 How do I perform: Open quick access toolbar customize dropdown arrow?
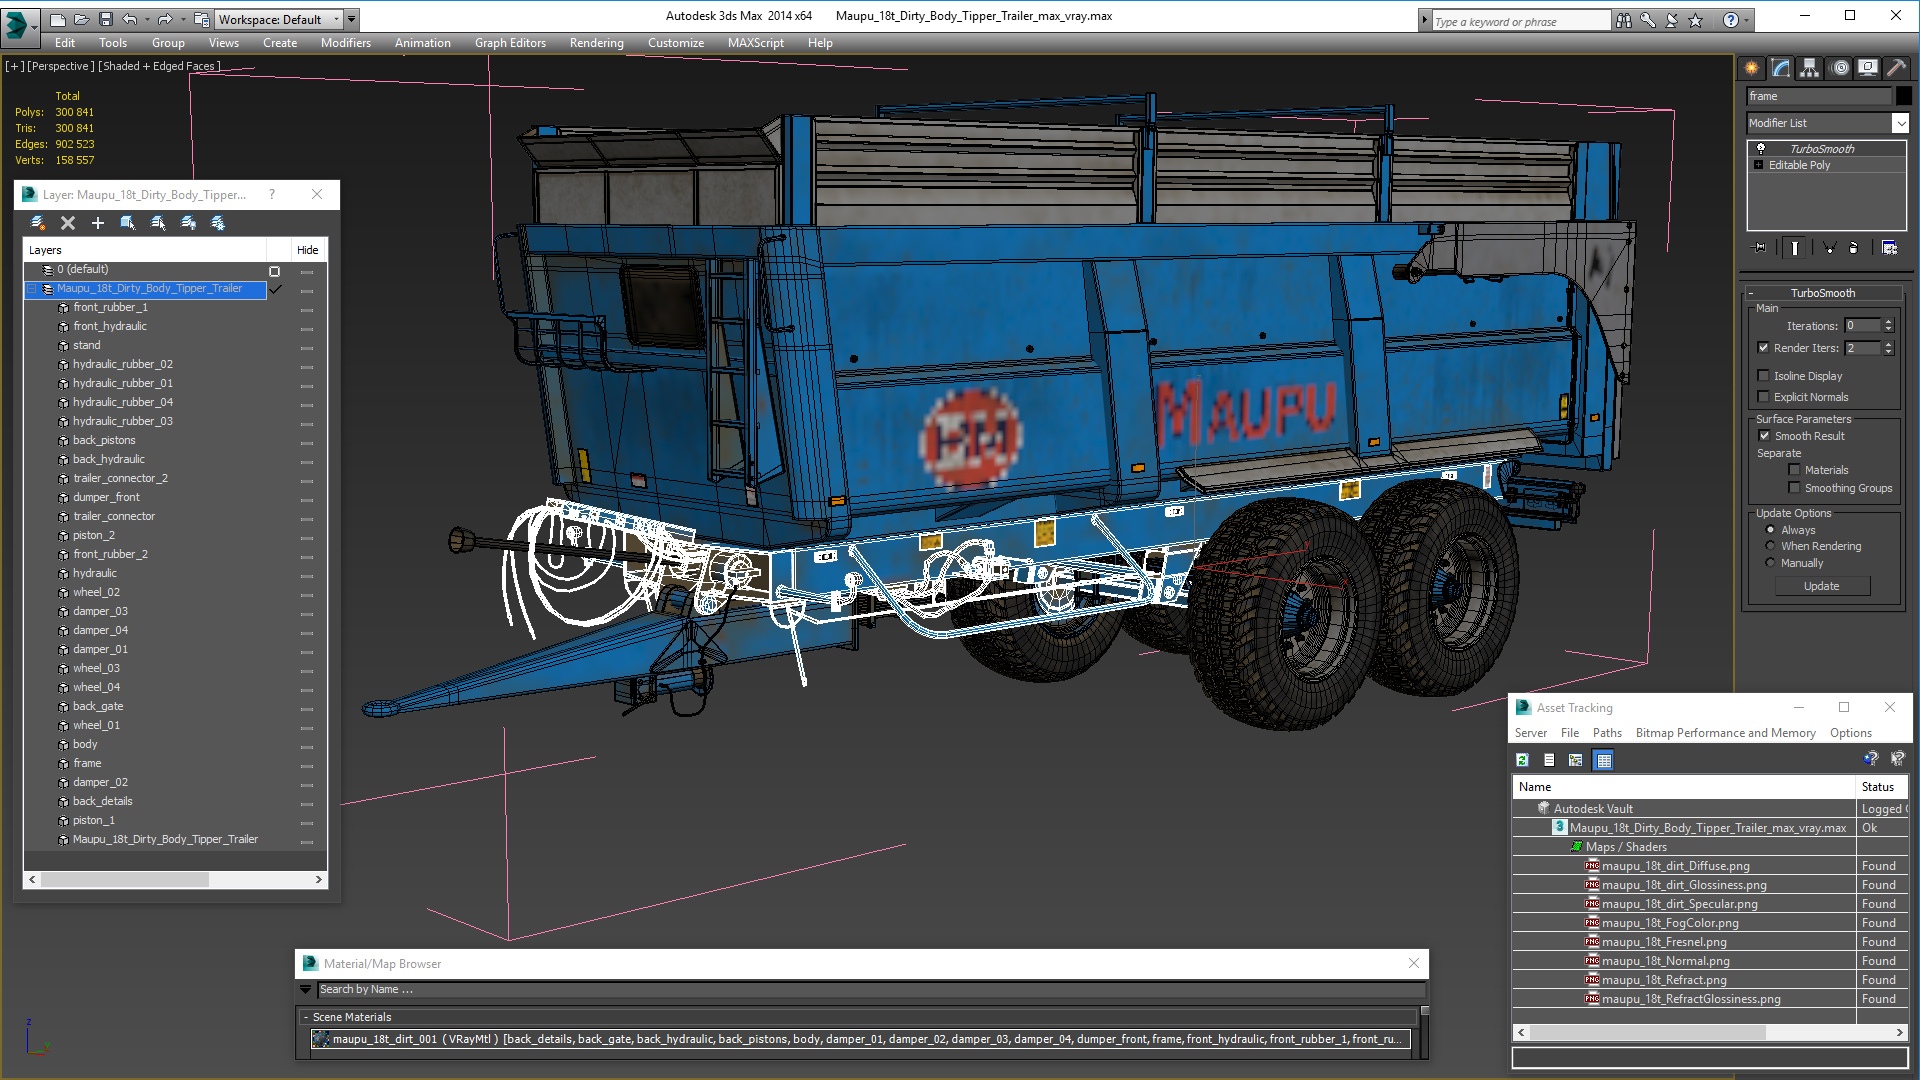(x=352, y=19)
